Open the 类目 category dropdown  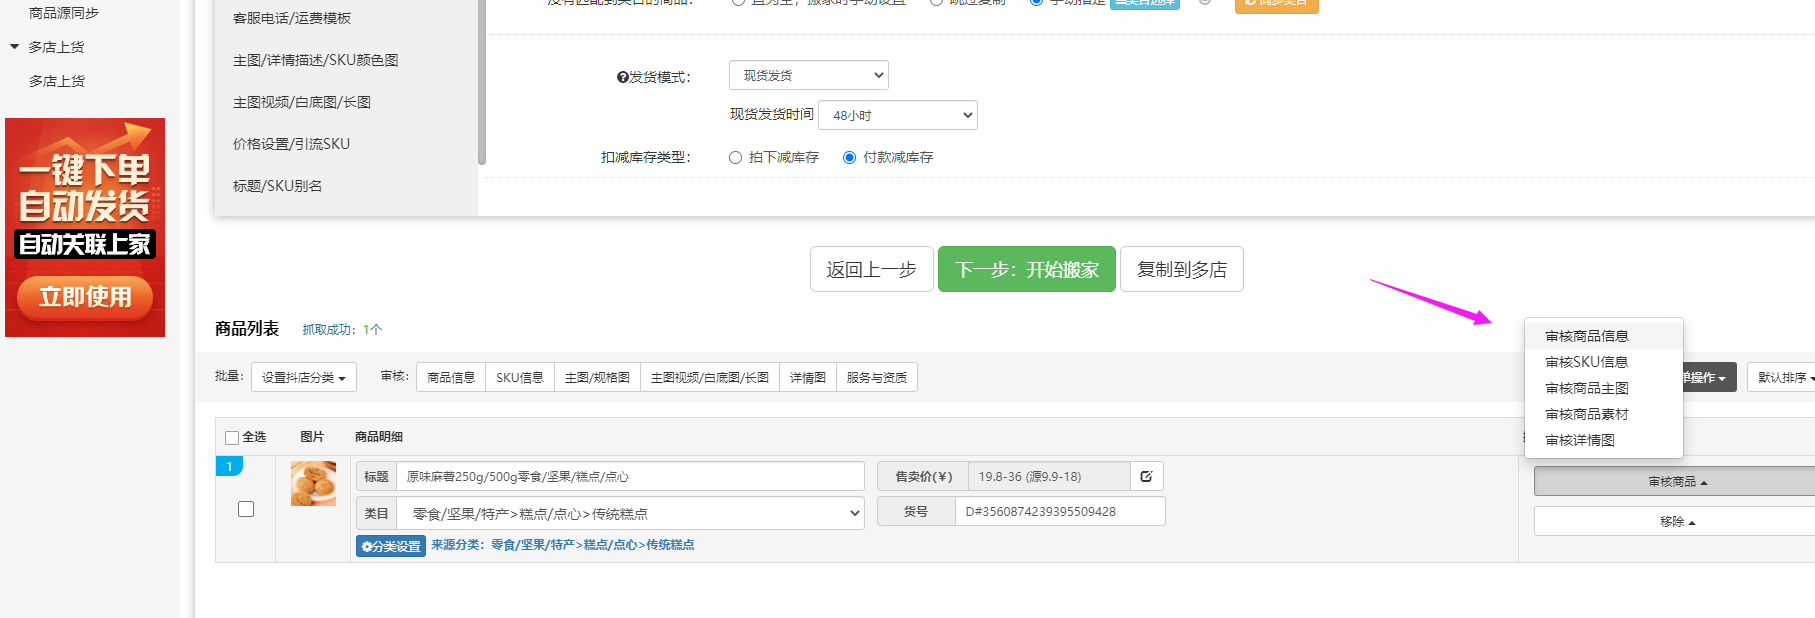pyautogui.click(x=630, y=514)
